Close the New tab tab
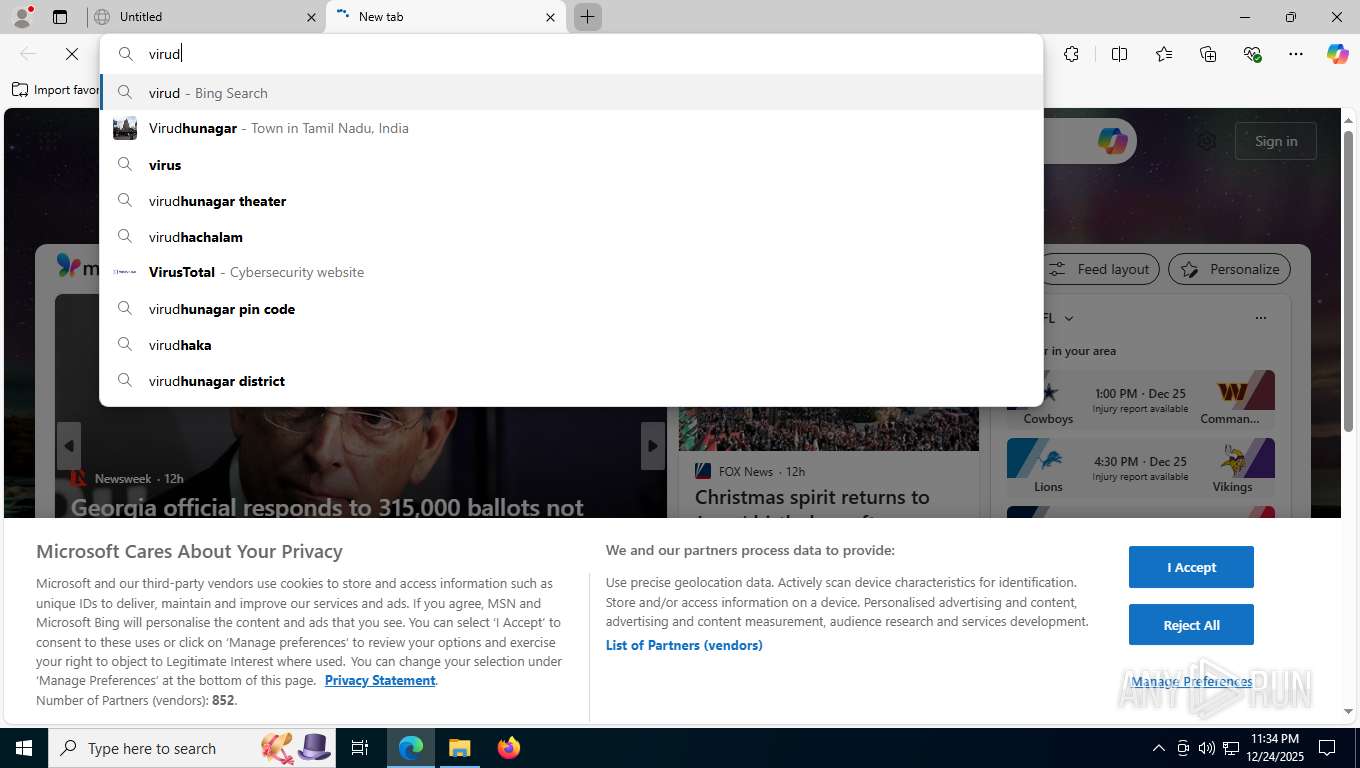 [550, 17]
